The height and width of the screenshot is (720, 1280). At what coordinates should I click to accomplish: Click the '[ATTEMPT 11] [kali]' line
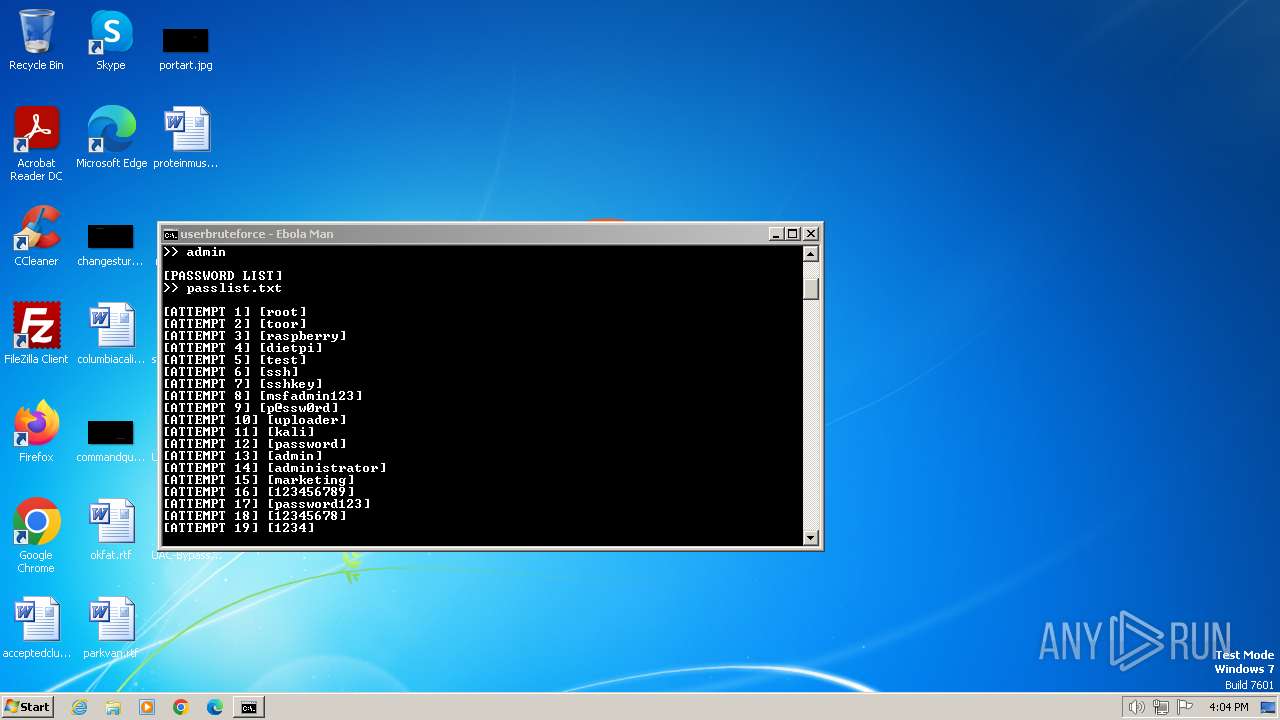pyautogui.click(x=239, y=432)
